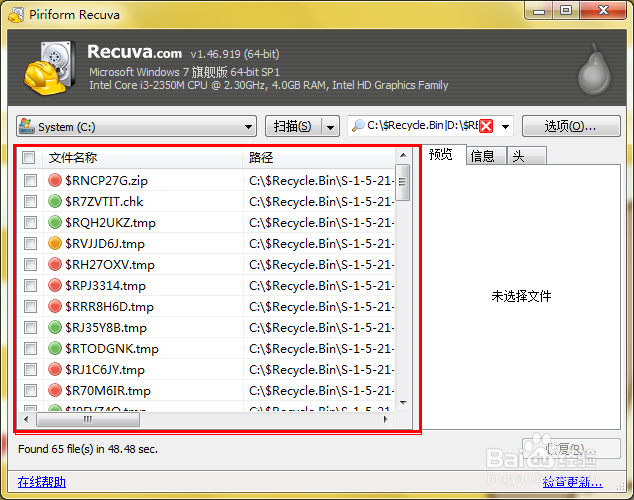Click the green status dot for $R7ZVTIT.chk
The image size is (634, 500).
pyautogui.click(x=55, y=201)
